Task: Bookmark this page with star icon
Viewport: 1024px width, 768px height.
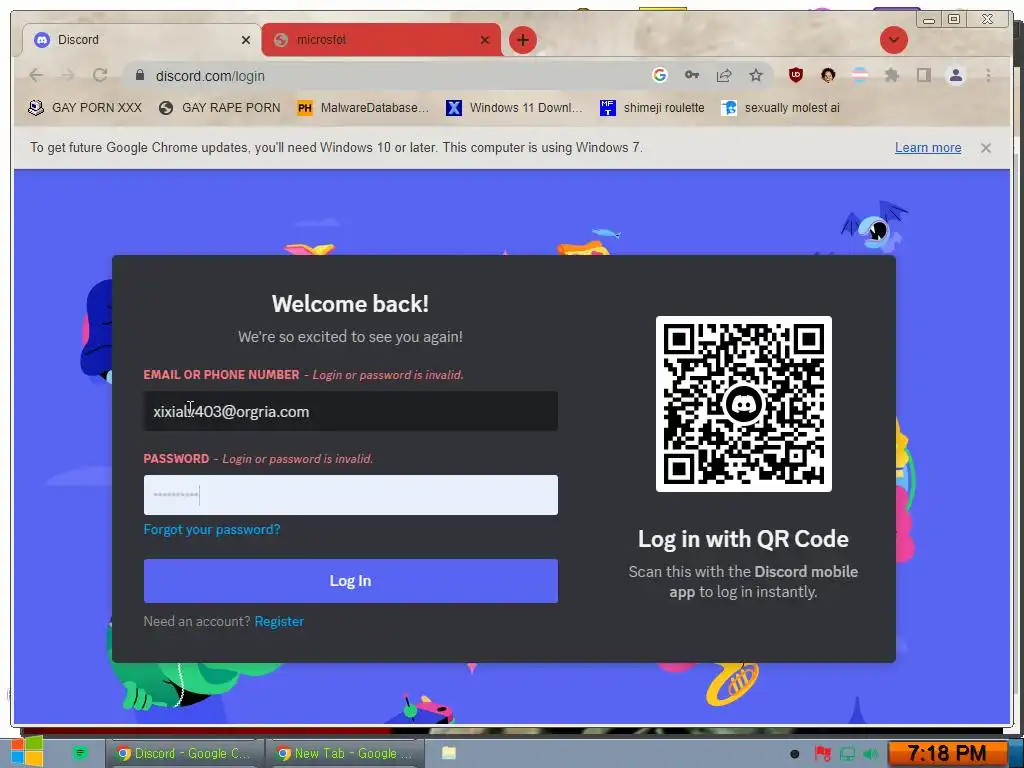Action: click(756, 75)
